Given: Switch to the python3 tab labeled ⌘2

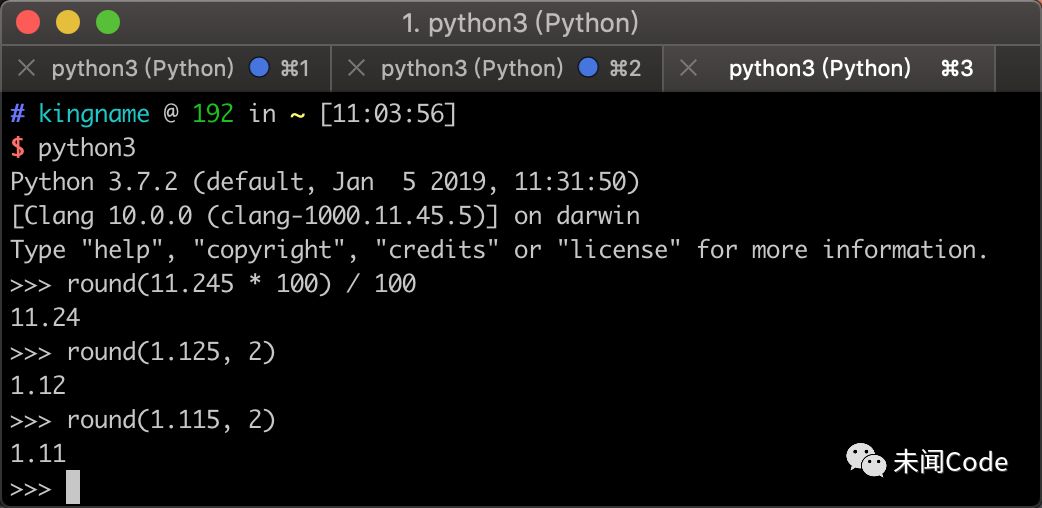Looking at the screenshot, I should point(472,69).
